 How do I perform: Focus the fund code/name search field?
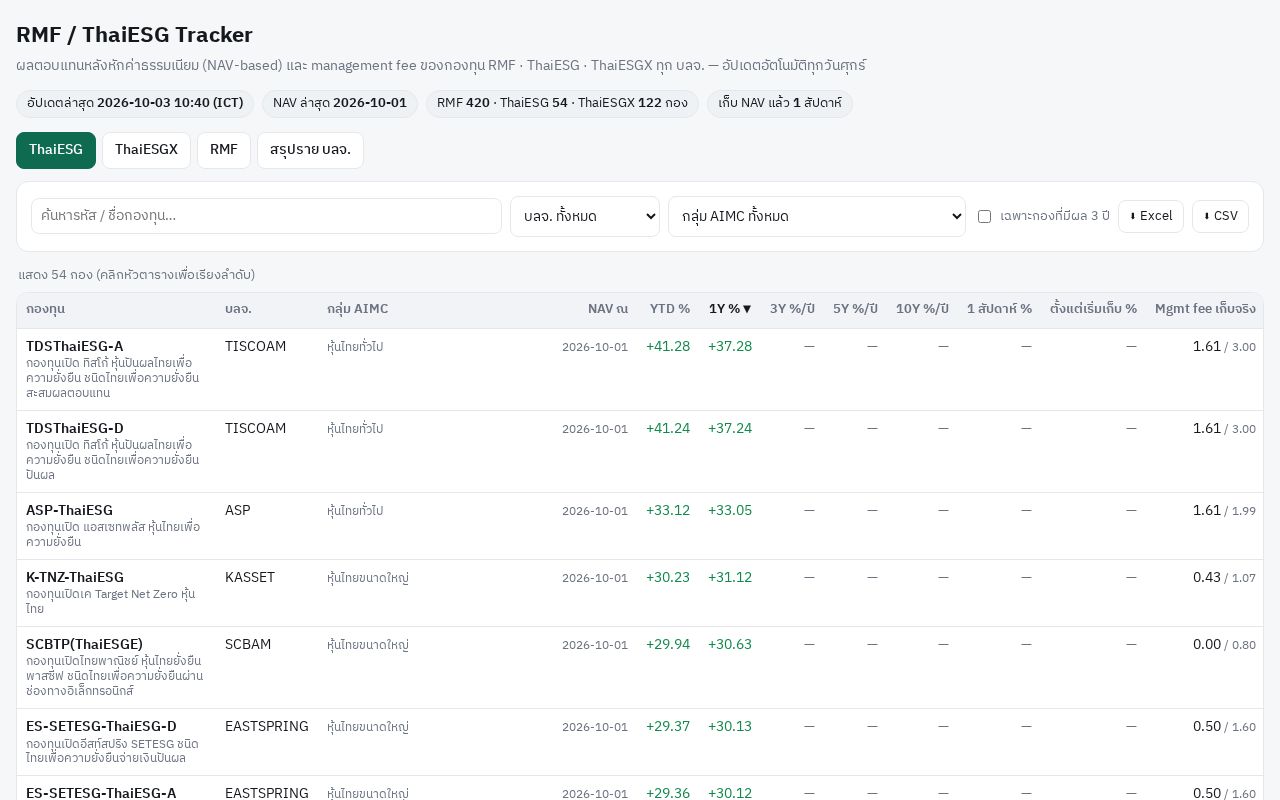pyautogui.click(x=266, y=216)
